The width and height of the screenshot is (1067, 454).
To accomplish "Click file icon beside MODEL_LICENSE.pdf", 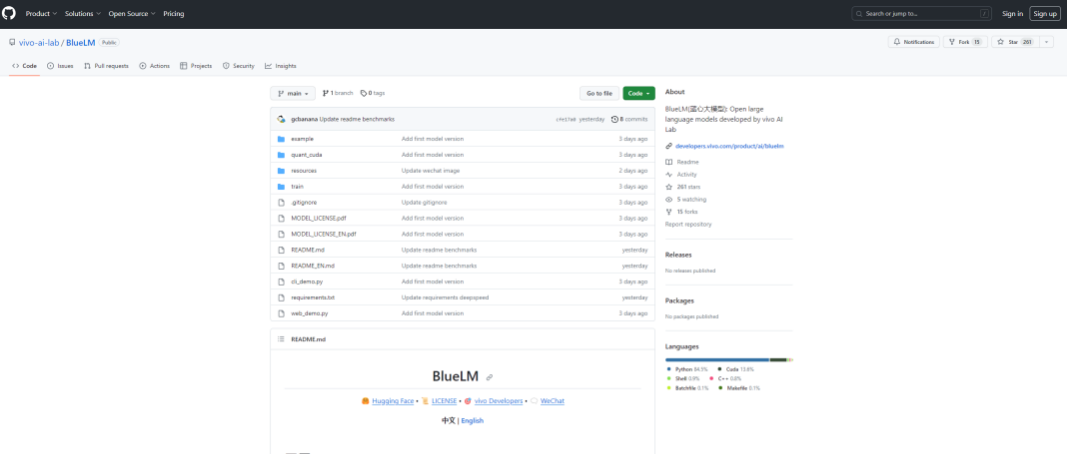I will pyautogui.click(x=281, y=218).
